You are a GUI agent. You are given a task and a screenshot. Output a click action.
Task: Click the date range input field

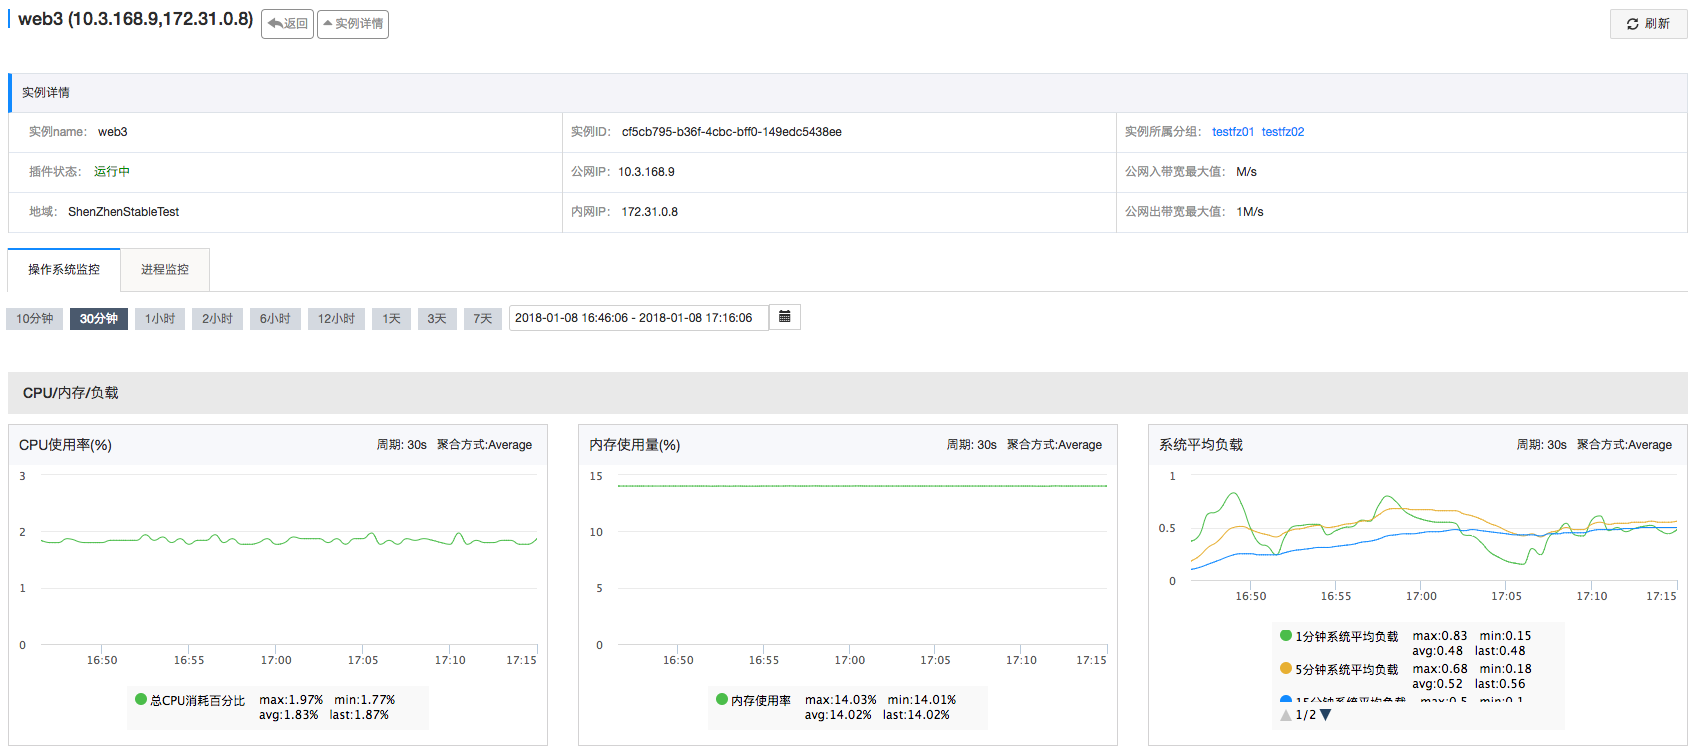pyautogui.click(x=638, y=318)
